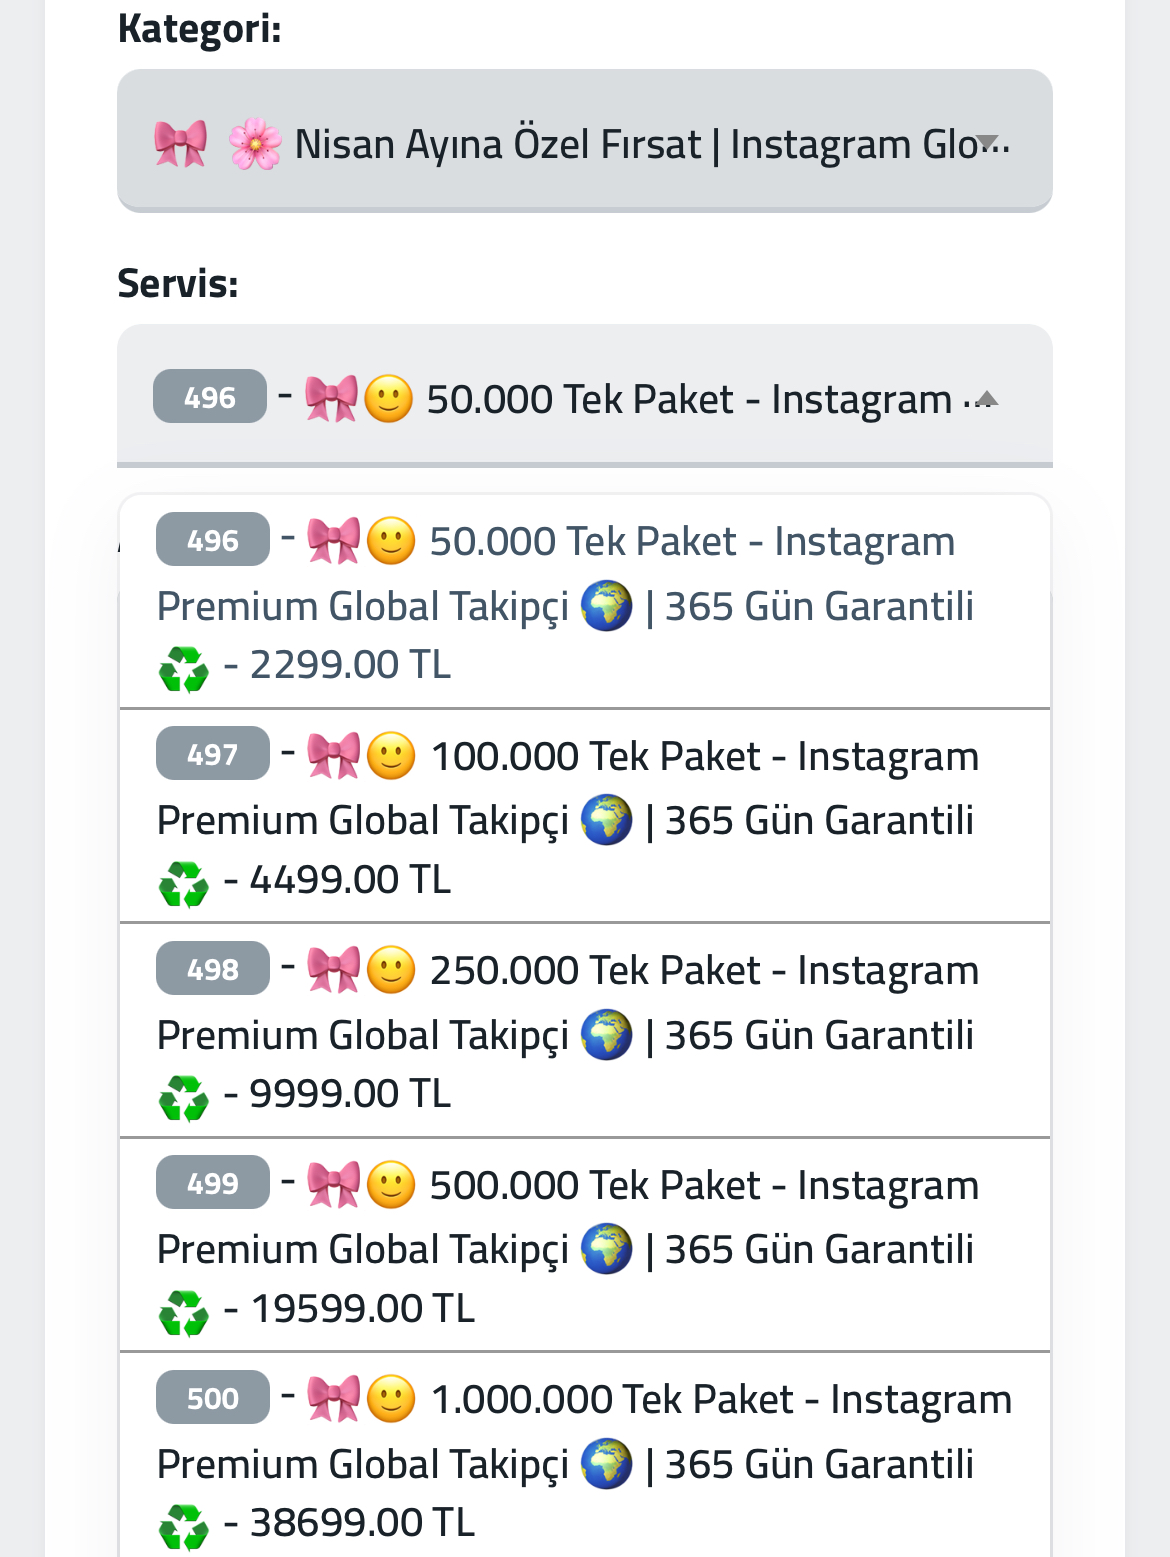Click the 499 service ID badge
The image size is (1170, 1557).
coord(213,1182)
